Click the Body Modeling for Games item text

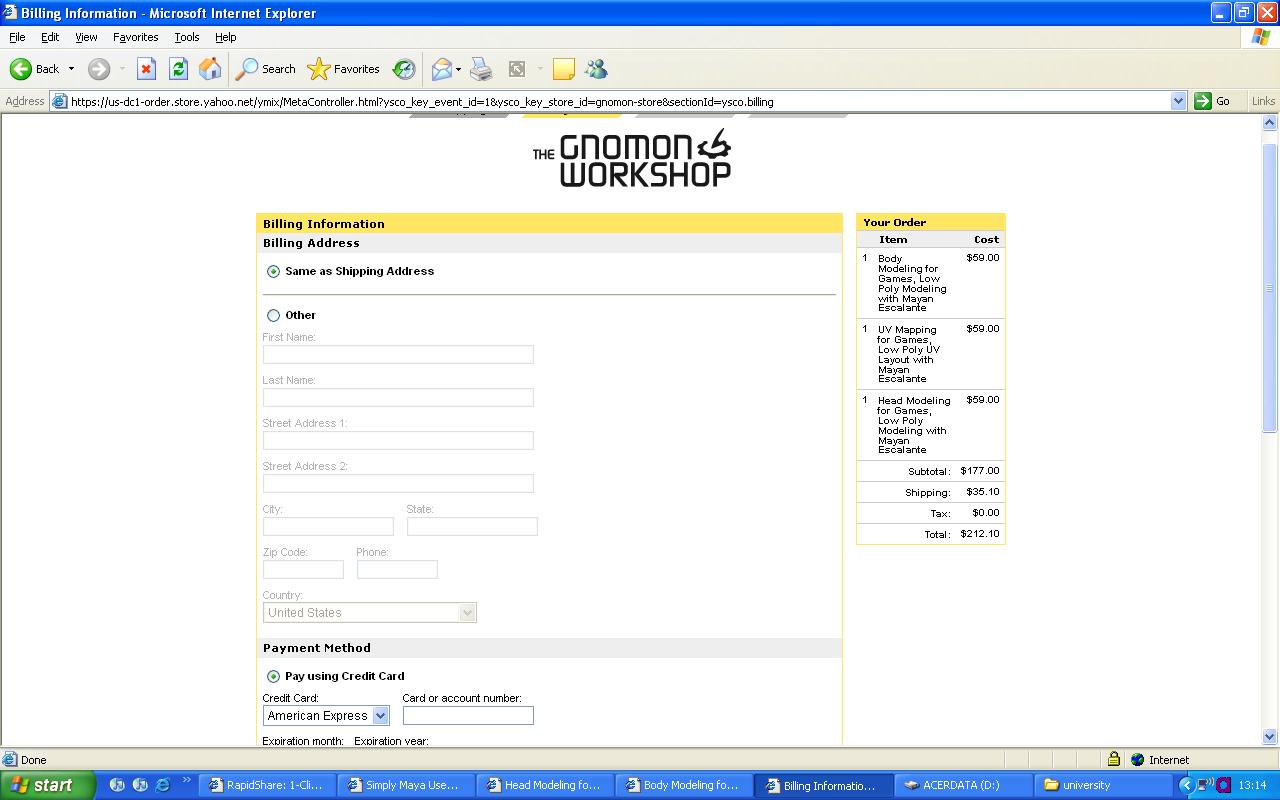(912, 283)
